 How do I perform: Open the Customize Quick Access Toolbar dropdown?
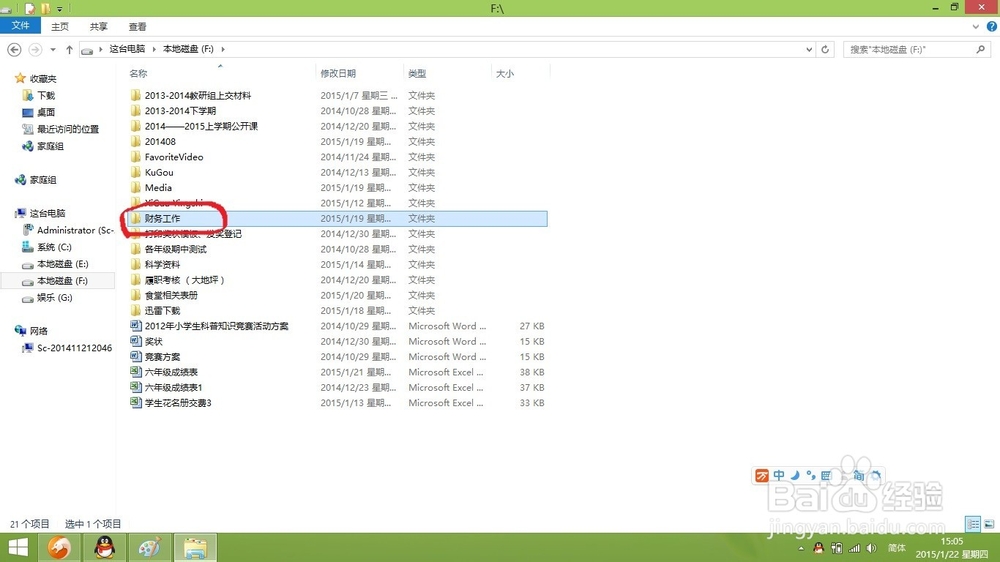pyautogui.click(x=59, y=9)
